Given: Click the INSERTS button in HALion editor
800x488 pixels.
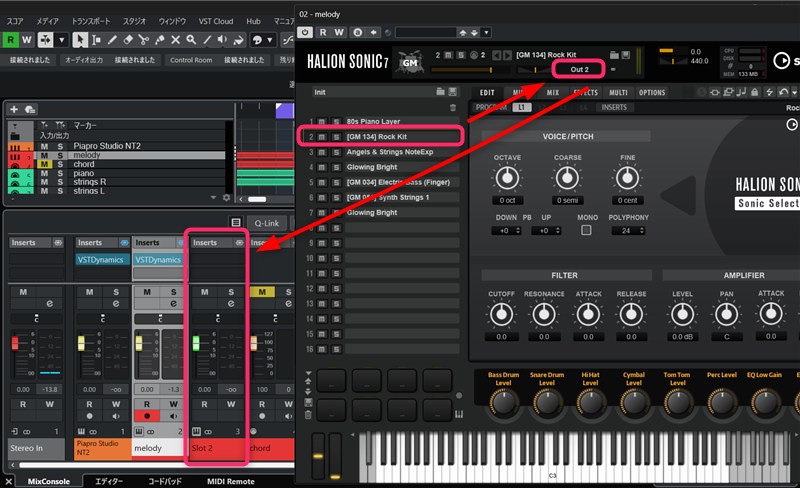Looking at the screenshot, I should pyautogui.click(x=614, y=107).
